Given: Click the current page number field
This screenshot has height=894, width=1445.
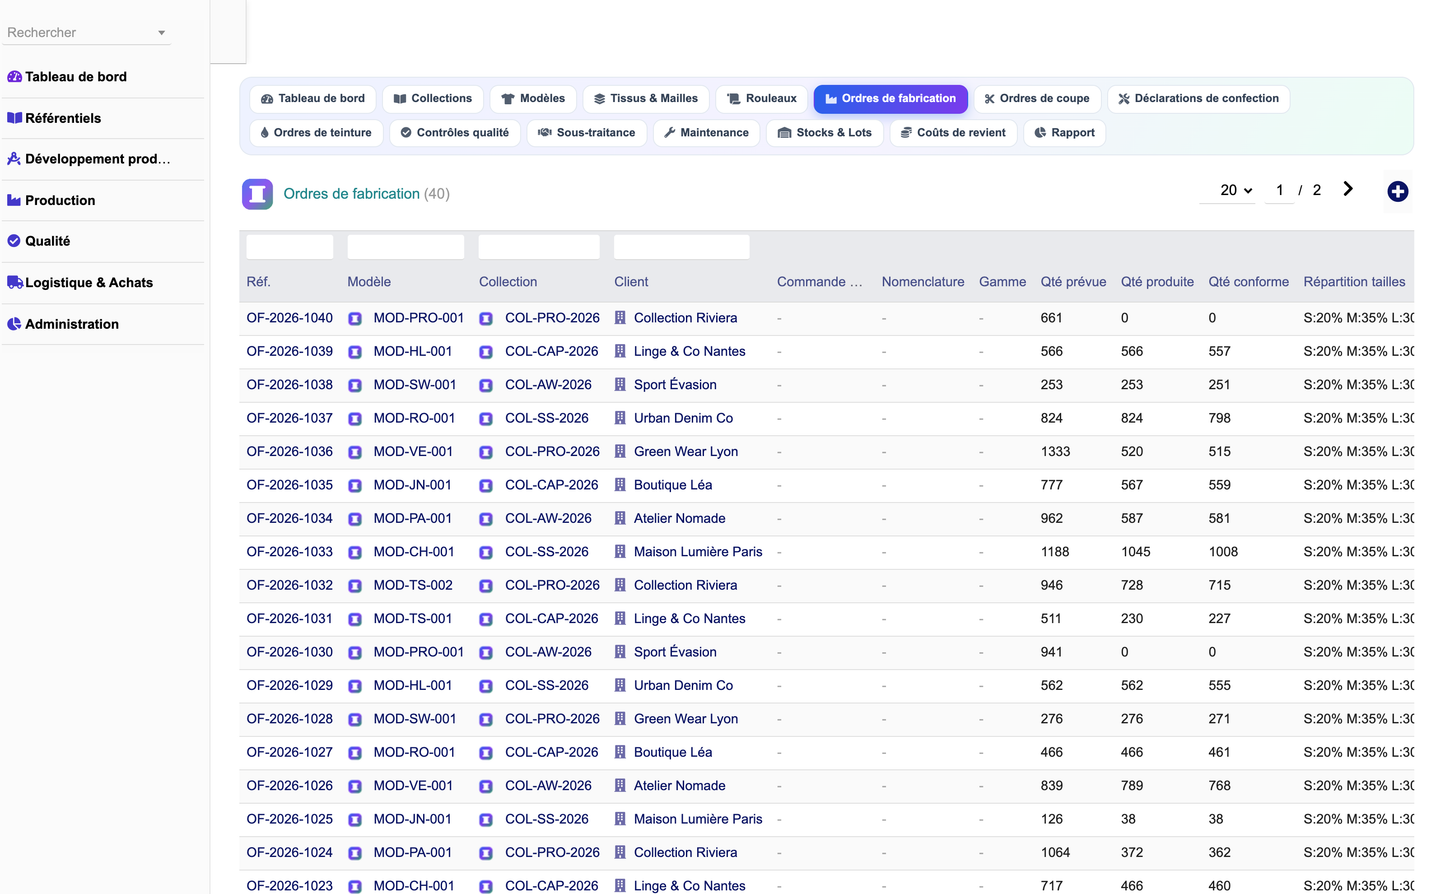Looking at the screenshot, I should tap(1280, 190).
